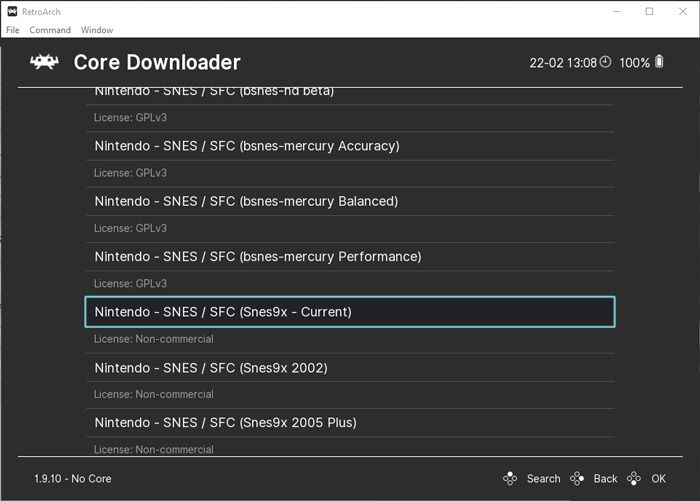Click the GPLv3 license under bsnes-hd beta

(x=130, y=117)
